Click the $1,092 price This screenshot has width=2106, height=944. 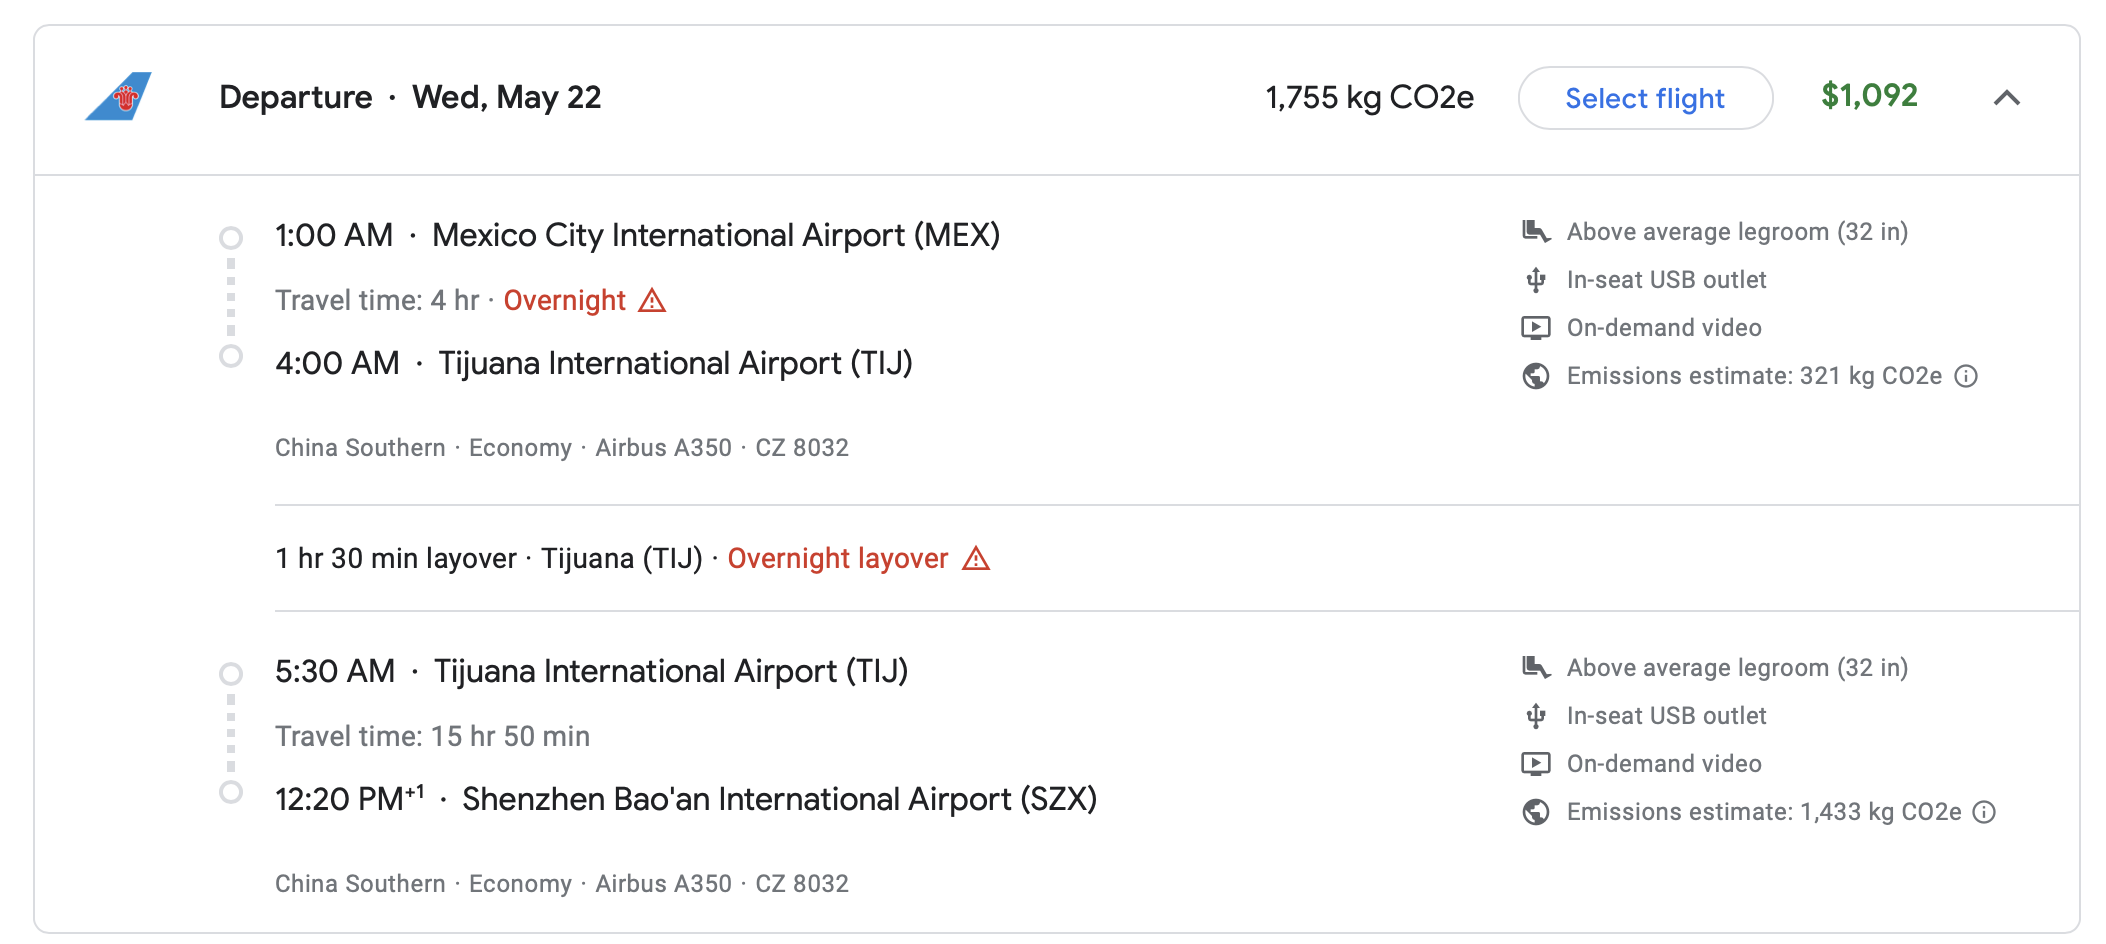click(1869, 96)
